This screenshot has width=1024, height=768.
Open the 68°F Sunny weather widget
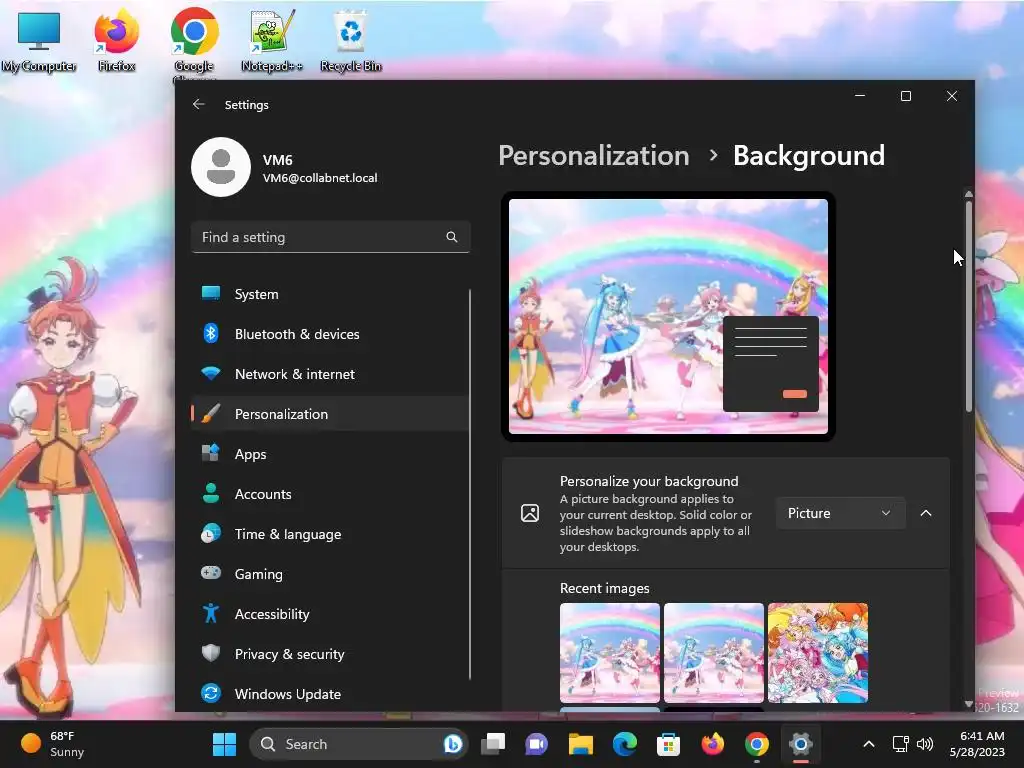click(52, 744)
